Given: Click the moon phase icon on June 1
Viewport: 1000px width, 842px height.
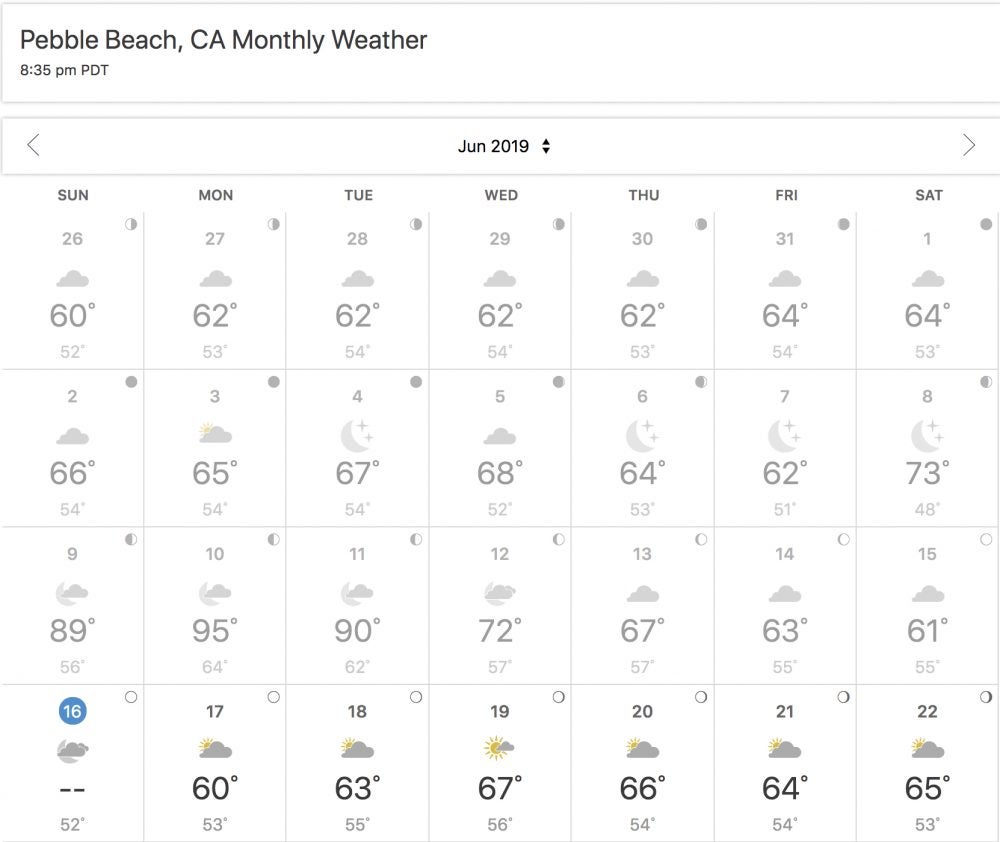Looking at the screenshot, I should [x=986, y=225].
